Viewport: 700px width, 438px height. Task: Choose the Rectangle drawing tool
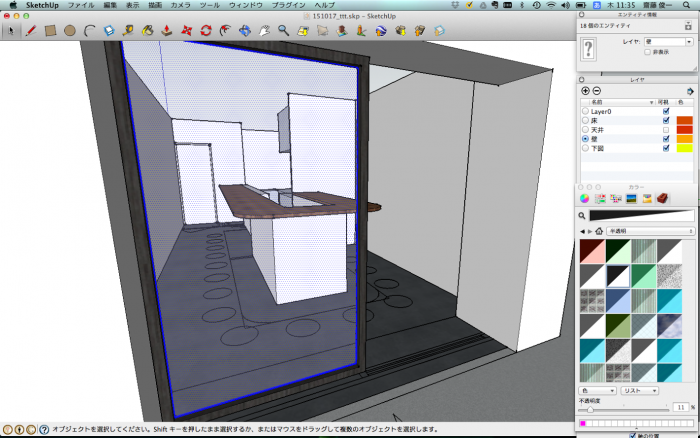(50, 31)
